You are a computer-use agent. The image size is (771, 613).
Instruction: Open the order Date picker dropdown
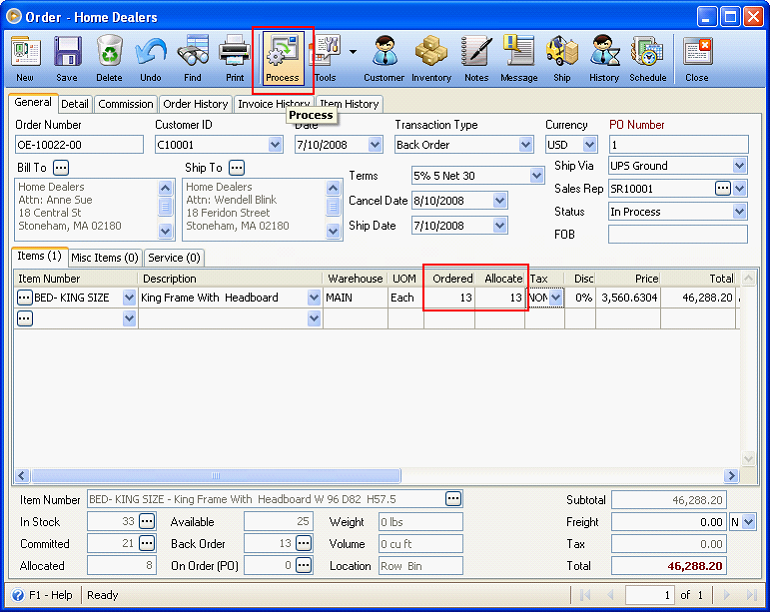click(x=375, y=145)
